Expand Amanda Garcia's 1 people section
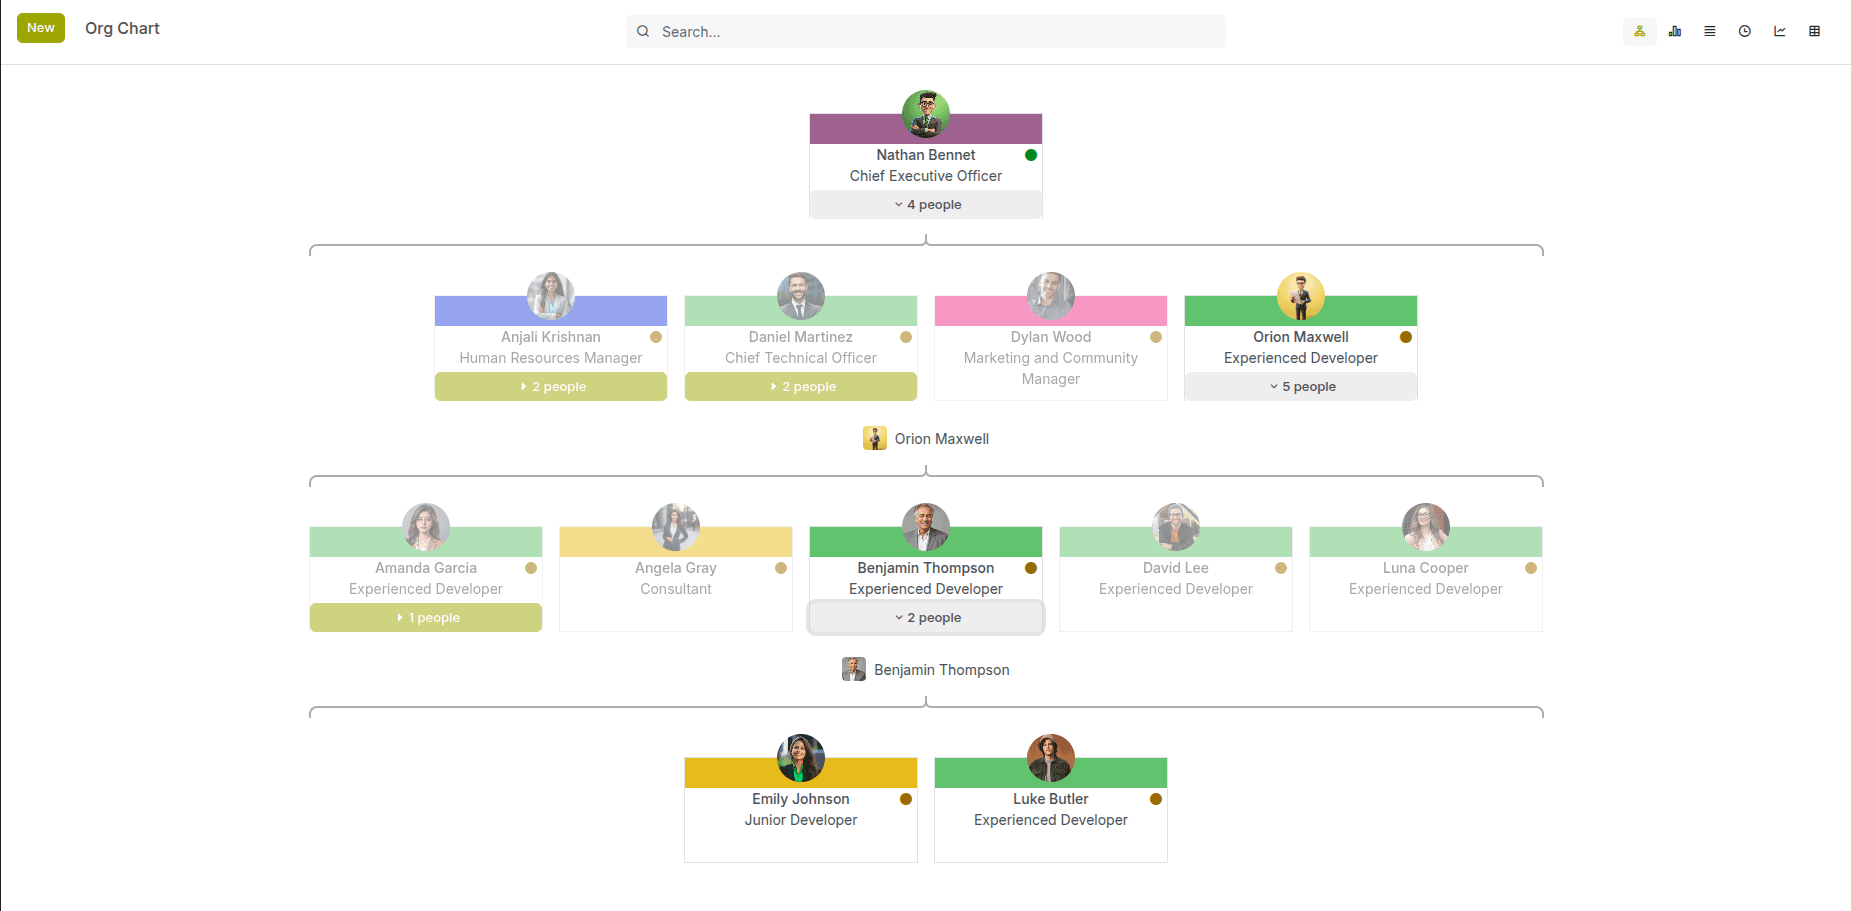The image size is (1851, 911). pyautogui.click(x=425, y=617)
